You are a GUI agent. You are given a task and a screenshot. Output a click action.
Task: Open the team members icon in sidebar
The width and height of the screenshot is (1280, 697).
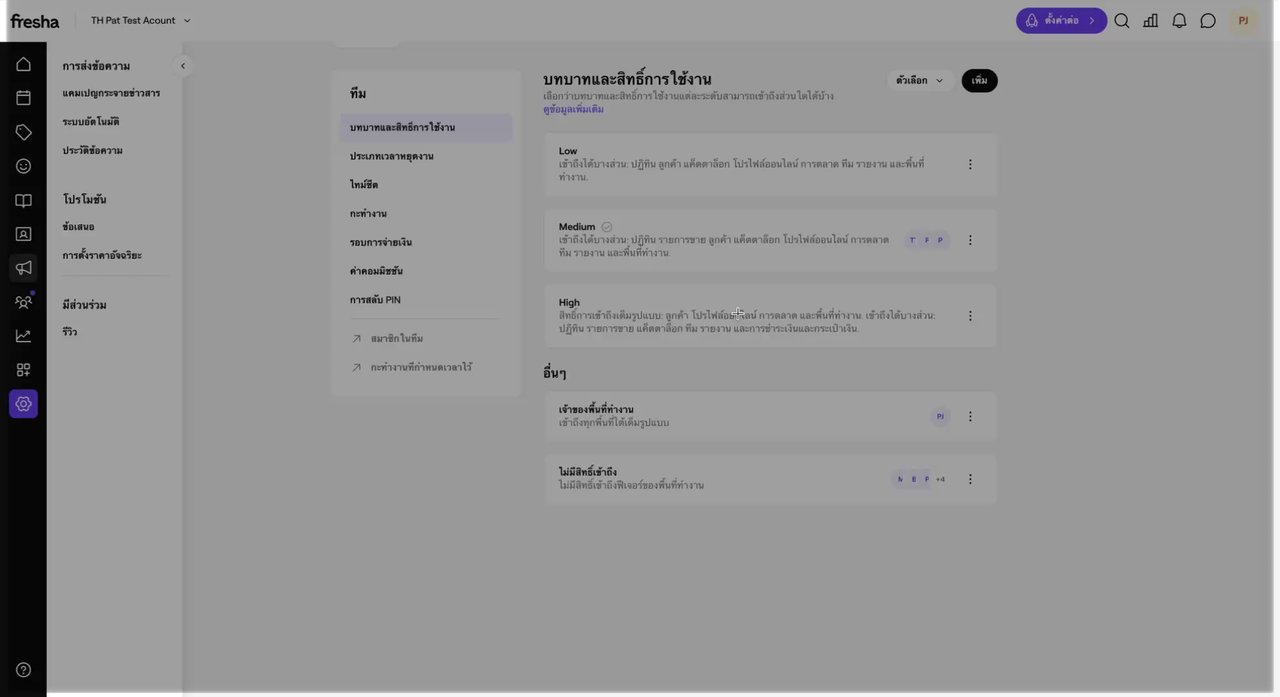[23, 302]
